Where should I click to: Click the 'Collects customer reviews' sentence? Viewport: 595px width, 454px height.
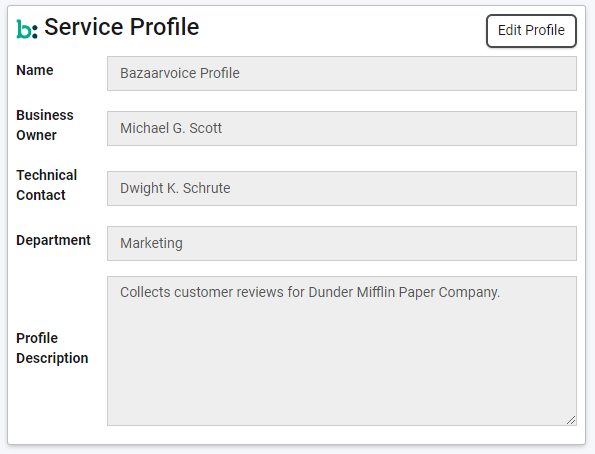310,292
